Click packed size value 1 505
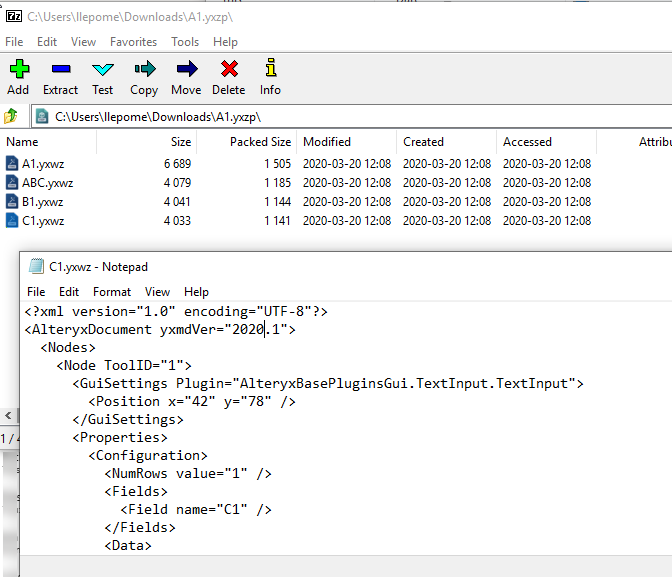This screenshot has height=577, width=672. click(x=277, y=164)
